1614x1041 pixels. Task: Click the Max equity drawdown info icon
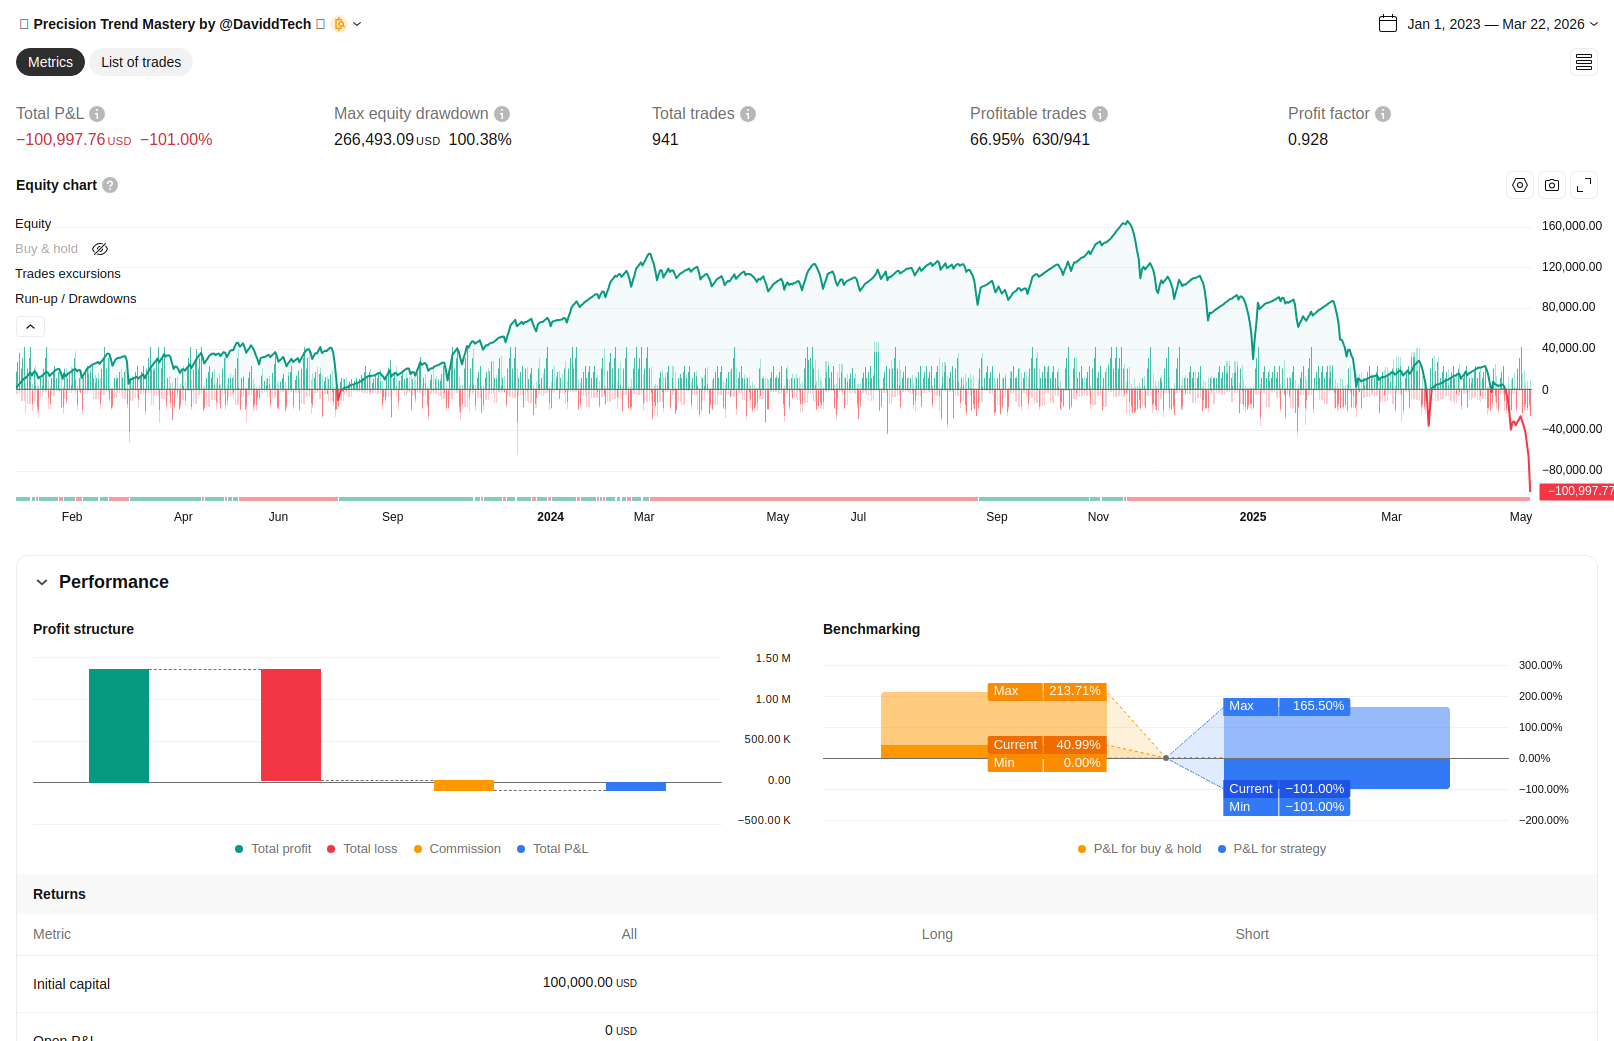502,114
